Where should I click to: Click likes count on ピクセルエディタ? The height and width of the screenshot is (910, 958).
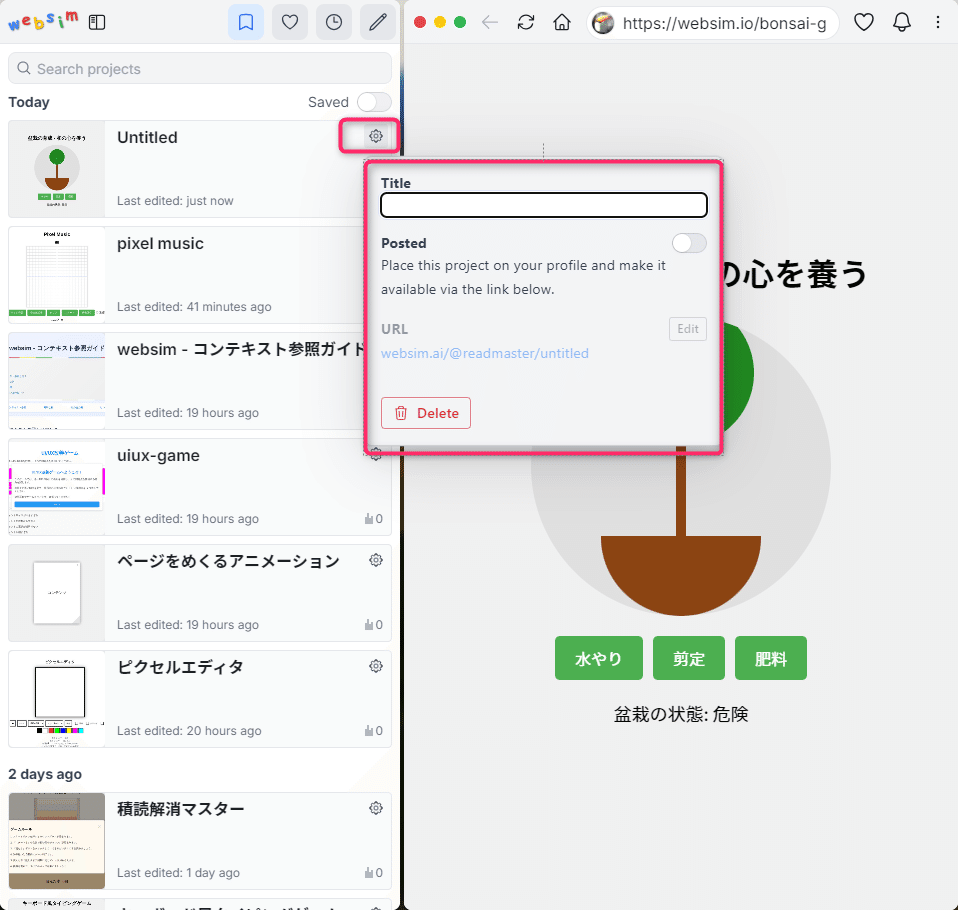(374, 730)
